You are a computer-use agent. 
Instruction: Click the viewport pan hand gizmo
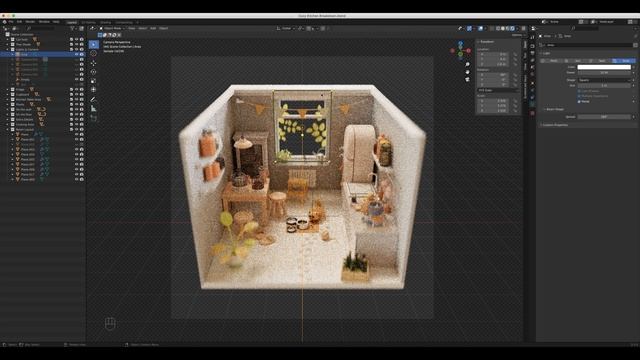[467, 72]
